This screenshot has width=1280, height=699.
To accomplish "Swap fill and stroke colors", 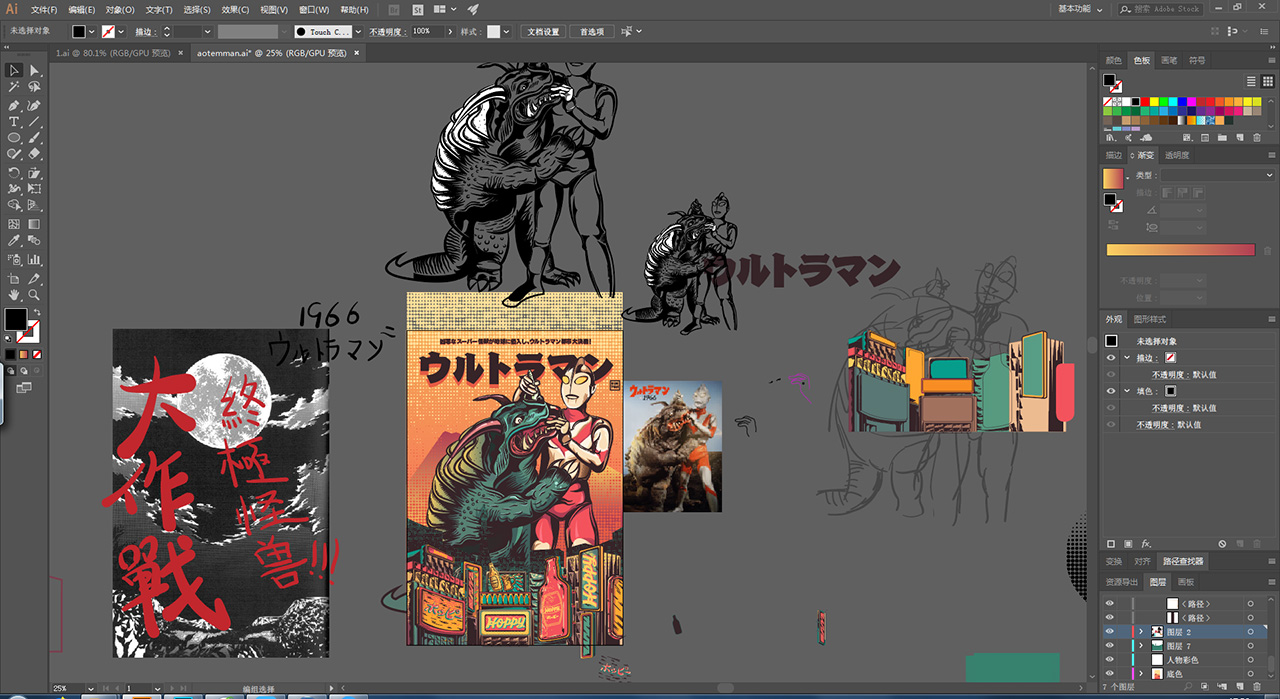I will (x=38, y=312).
